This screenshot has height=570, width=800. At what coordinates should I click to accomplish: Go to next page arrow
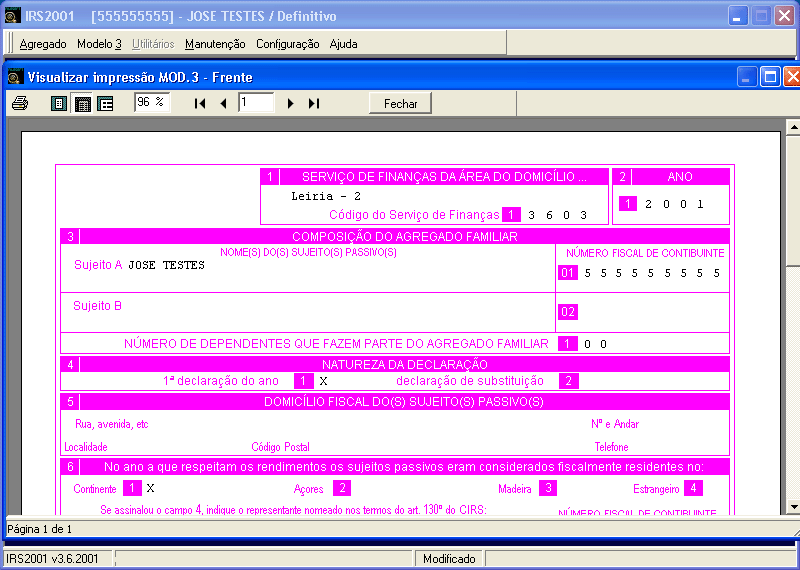[291, 104]
